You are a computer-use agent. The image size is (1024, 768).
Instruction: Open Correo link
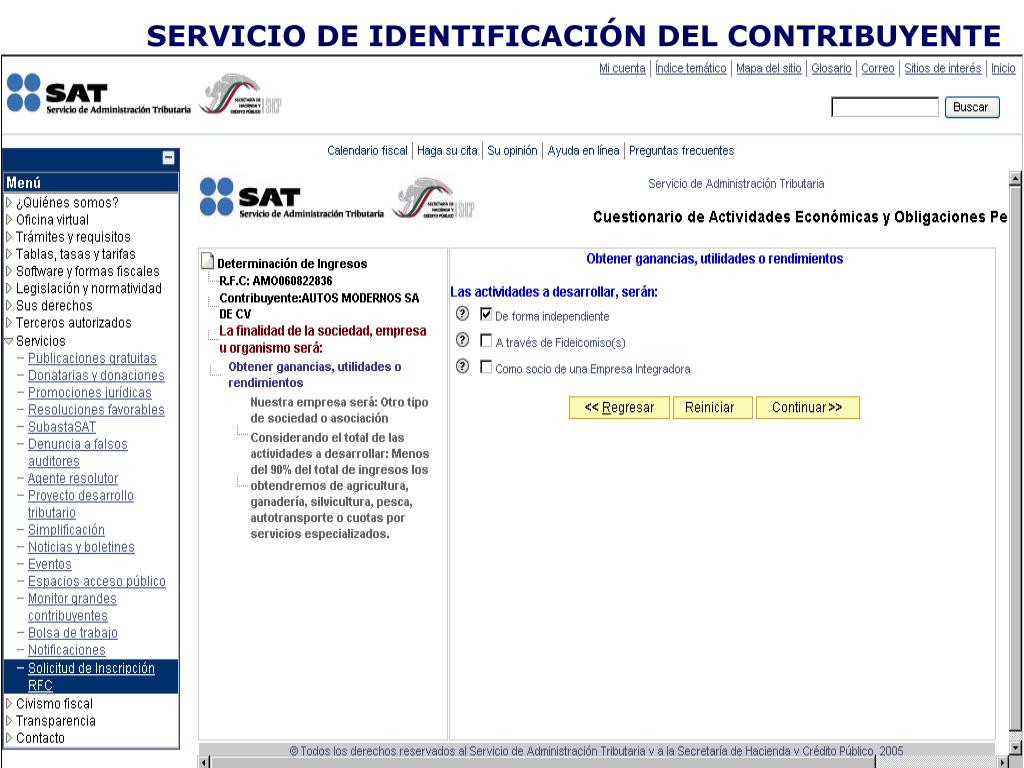tap(878, 68)
